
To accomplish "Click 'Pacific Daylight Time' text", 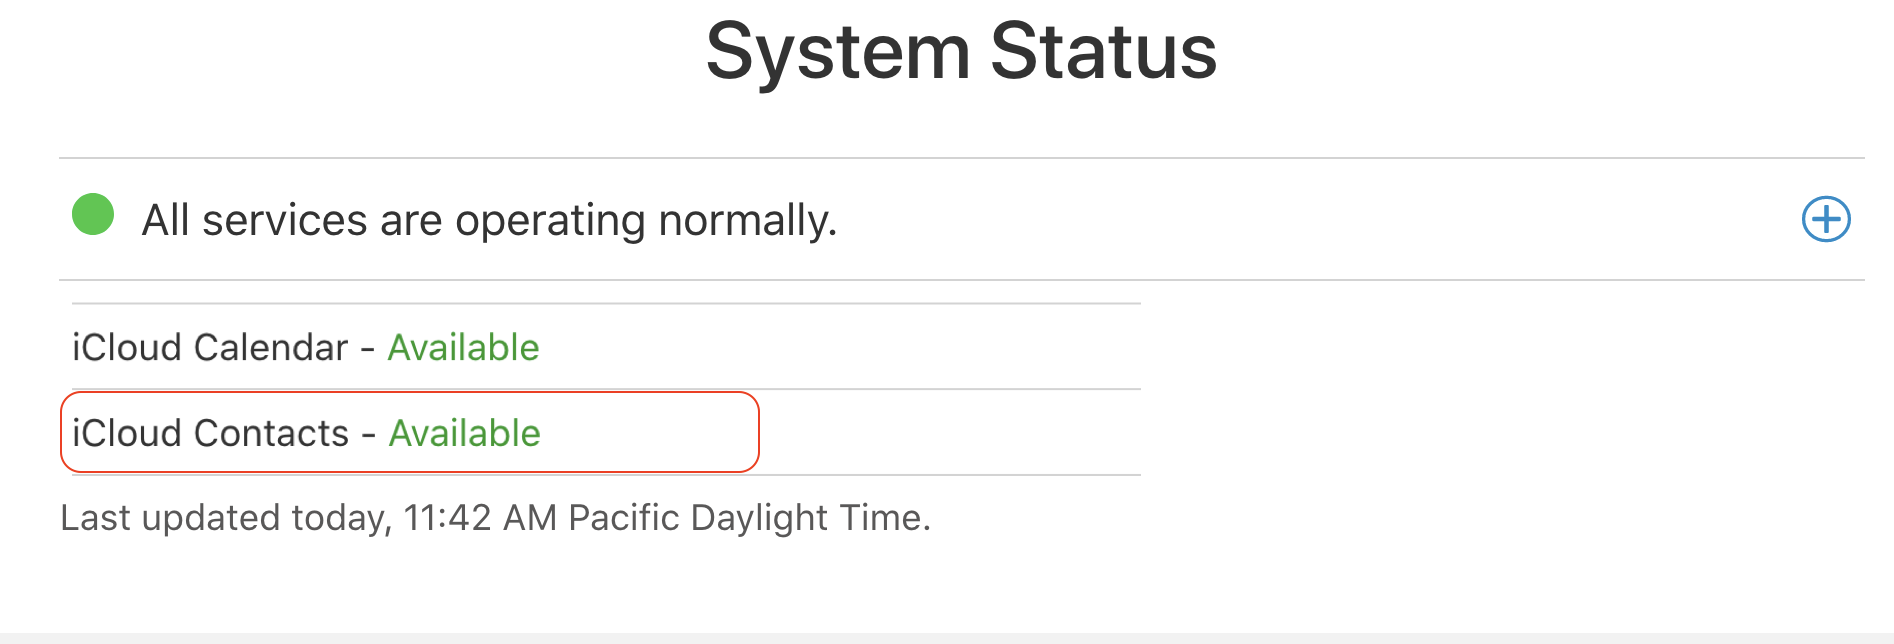I will [x=748, y=518].
